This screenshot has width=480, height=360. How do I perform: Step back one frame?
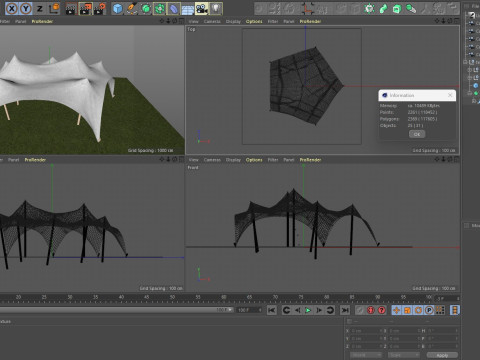click(x=297, y=310)
